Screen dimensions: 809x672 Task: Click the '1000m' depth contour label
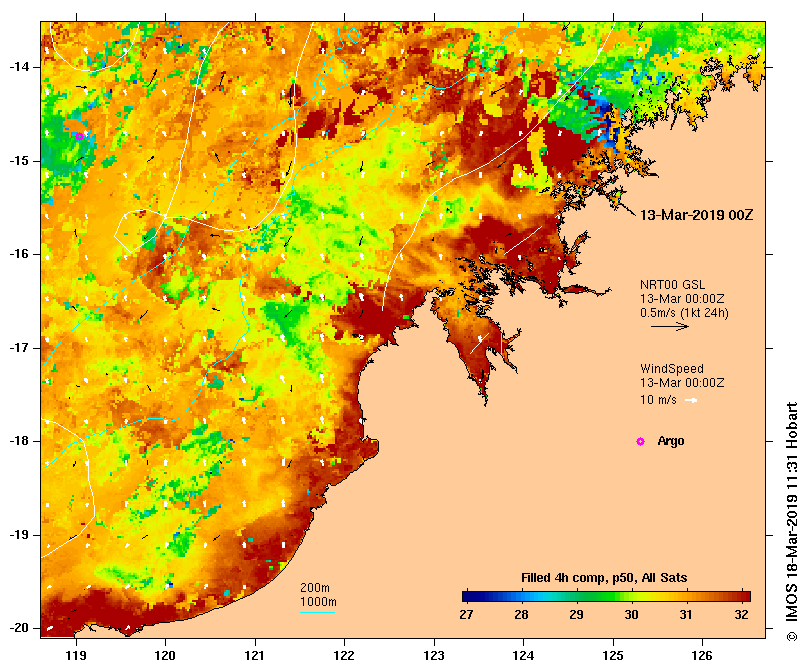click(x=318, y=602)
